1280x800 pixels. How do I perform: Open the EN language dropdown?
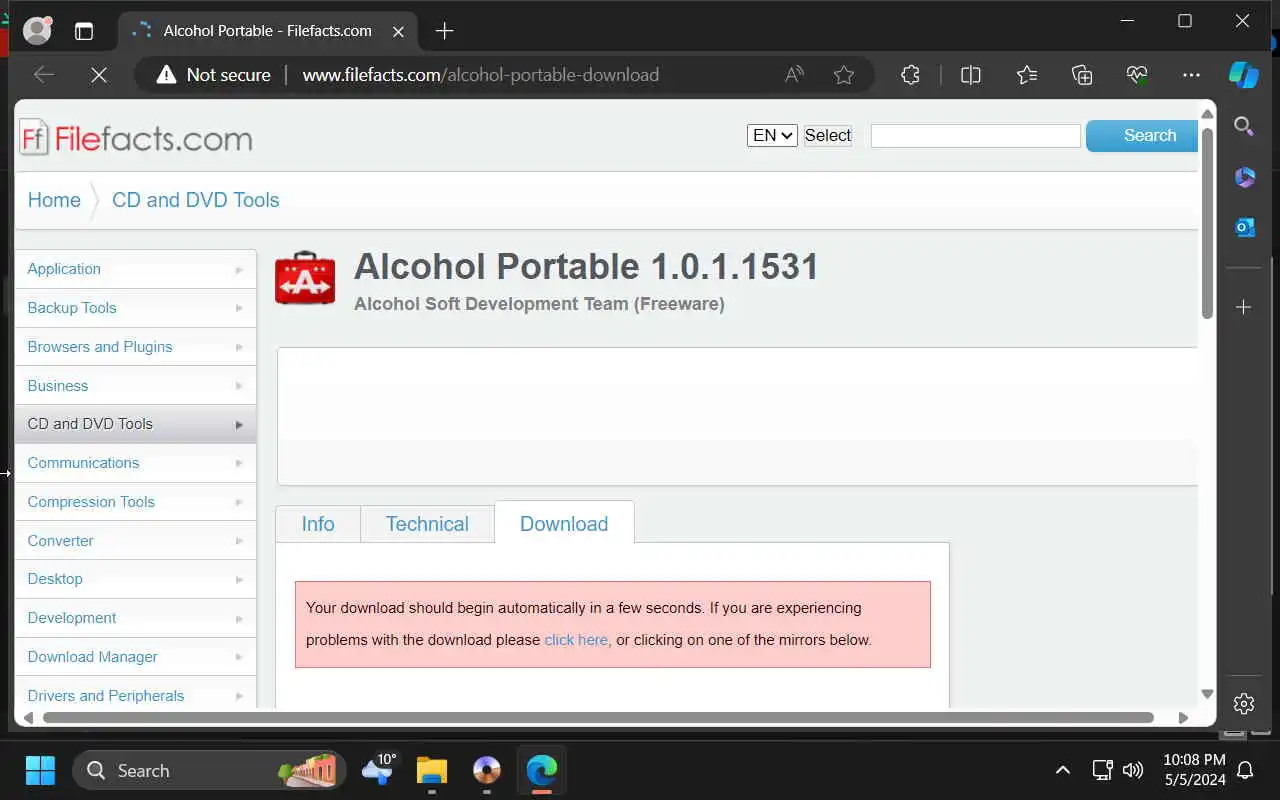[x=772, y=135]
